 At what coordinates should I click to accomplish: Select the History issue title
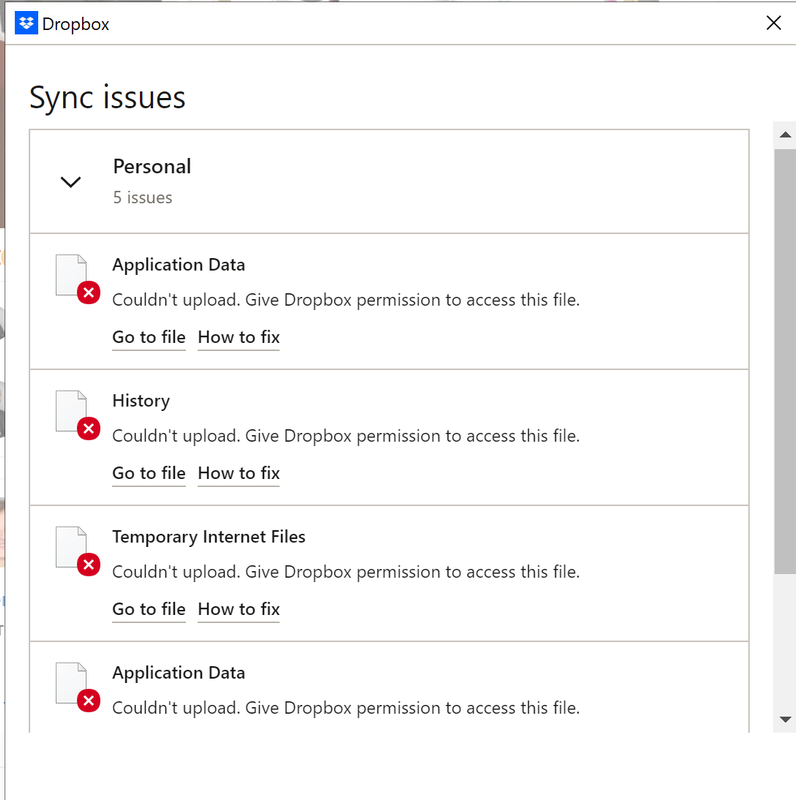tap(141, 401)
